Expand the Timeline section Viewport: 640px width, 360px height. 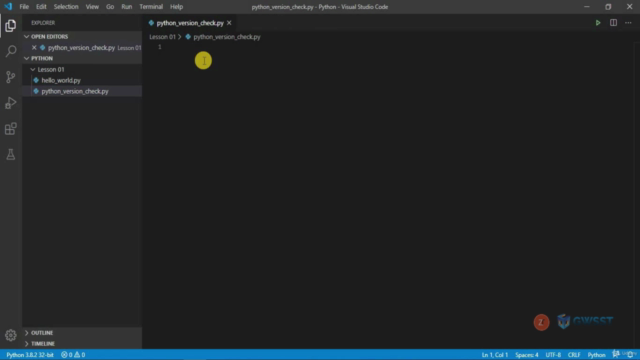point(43,344)
